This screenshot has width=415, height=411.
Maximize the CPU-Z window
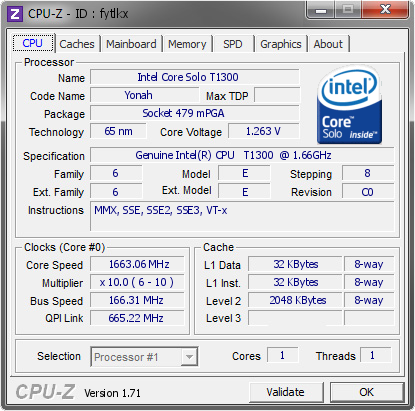pos(348,10)
